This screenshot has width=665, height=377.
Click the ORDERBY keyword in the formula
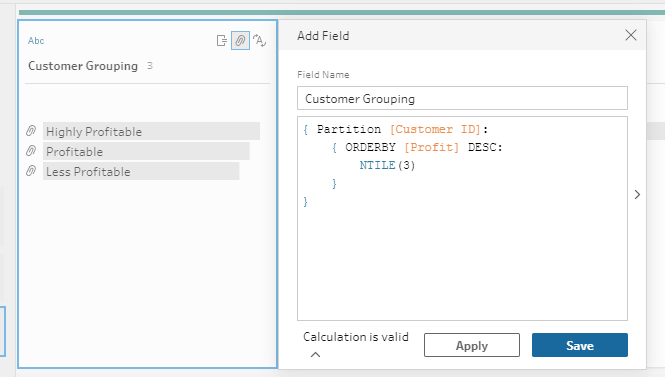tap(370, 147)
